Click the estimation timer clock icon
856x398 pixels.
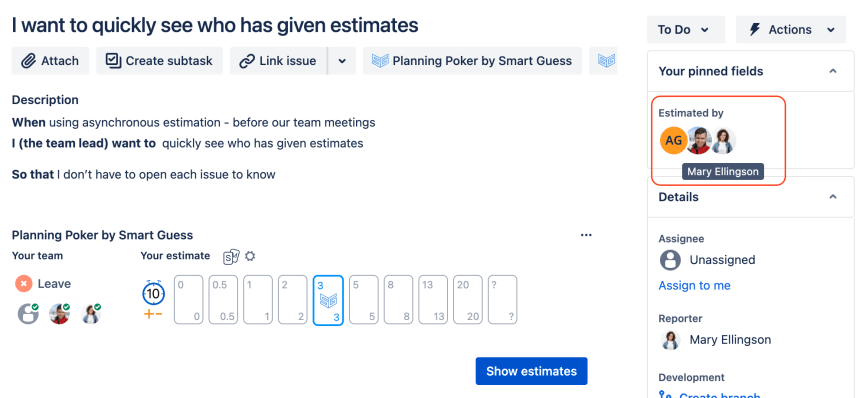[153, 294]
